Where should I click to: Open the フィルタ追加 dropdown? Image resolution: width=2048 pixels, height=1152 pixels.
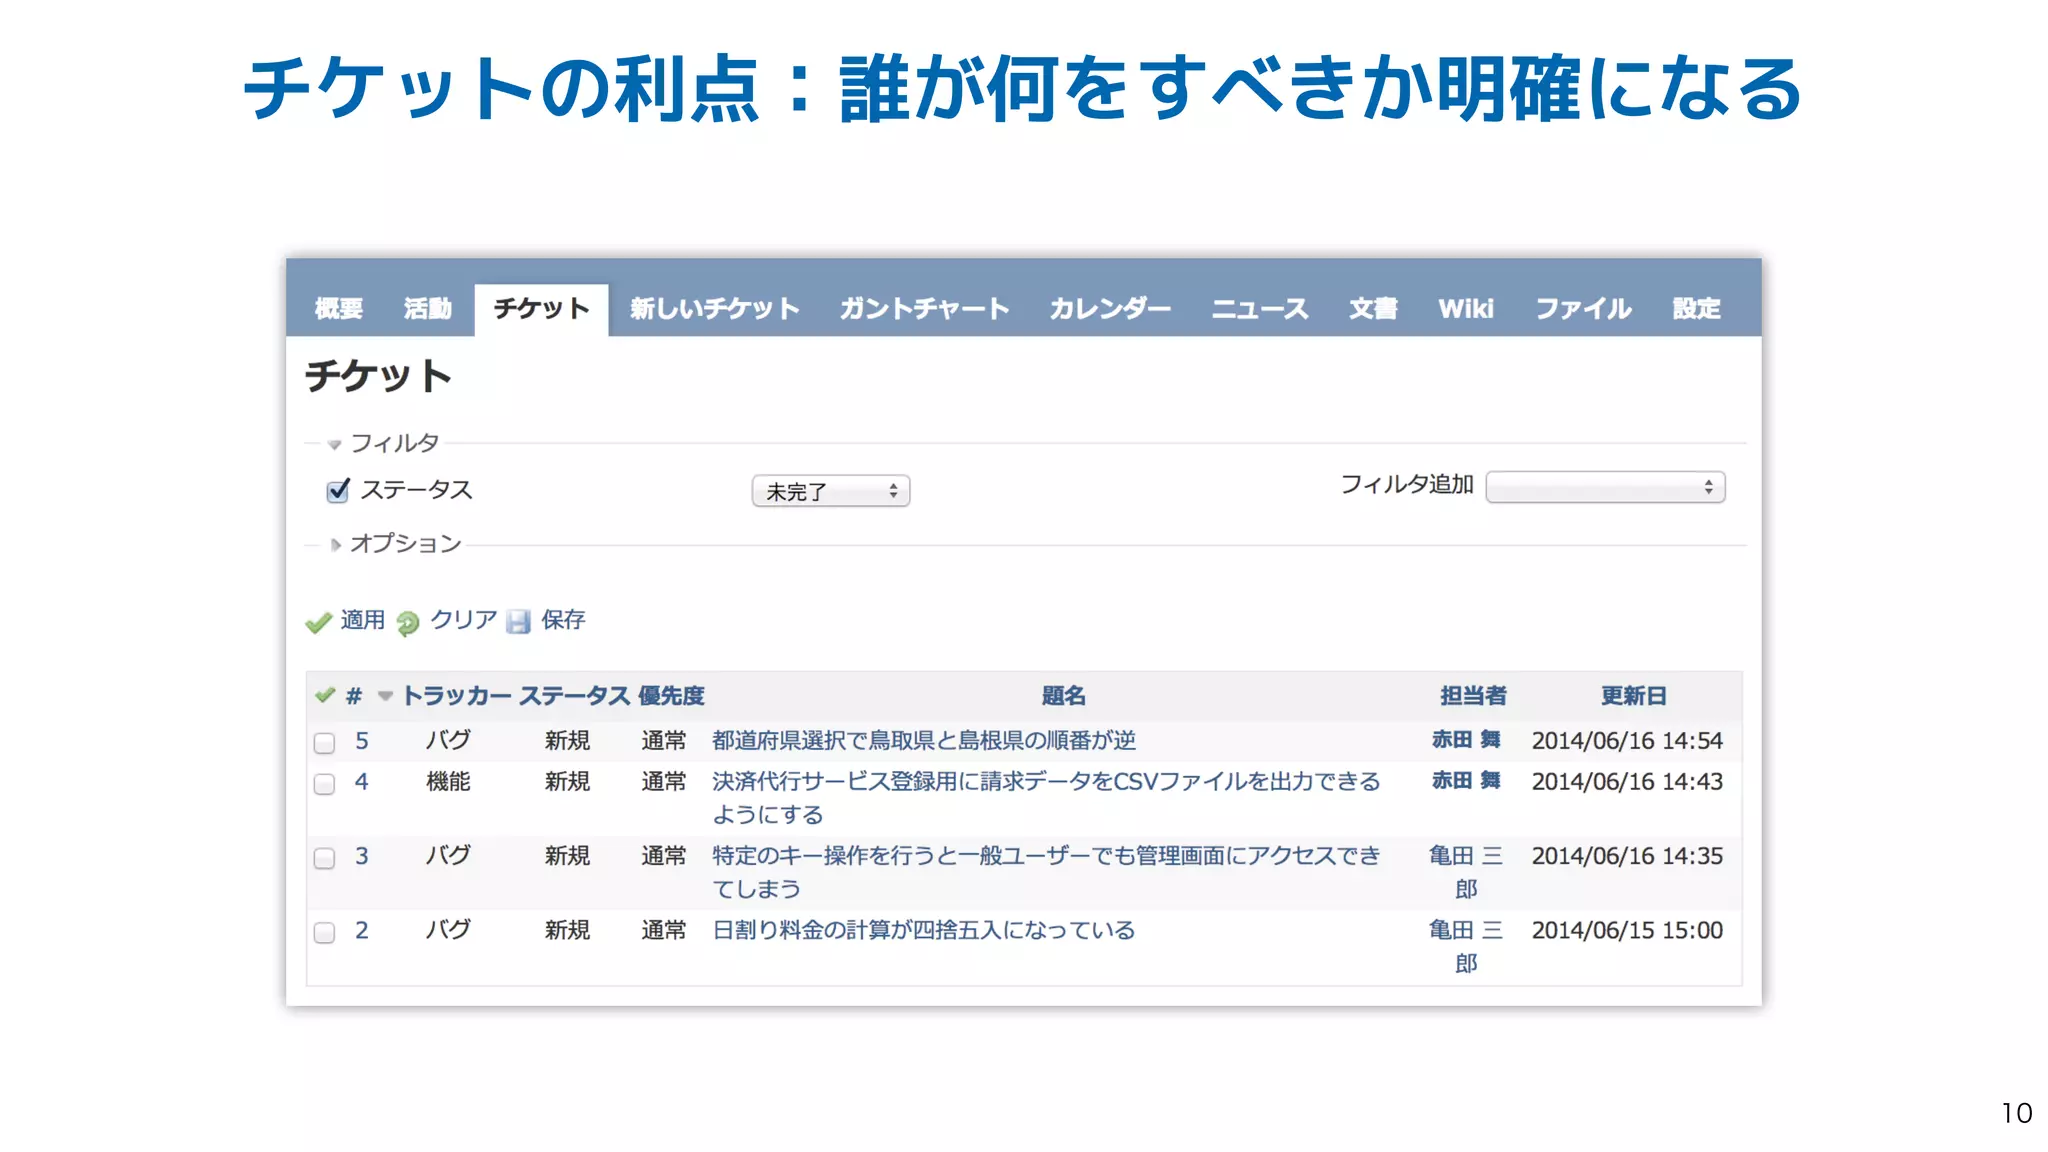coord(1605,487)
